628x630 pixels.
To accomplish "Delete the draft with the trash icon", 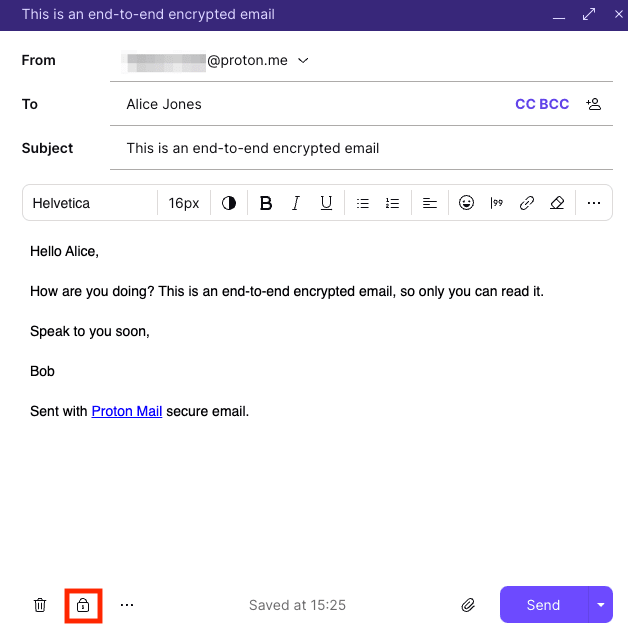I will [x=40, y=605].
